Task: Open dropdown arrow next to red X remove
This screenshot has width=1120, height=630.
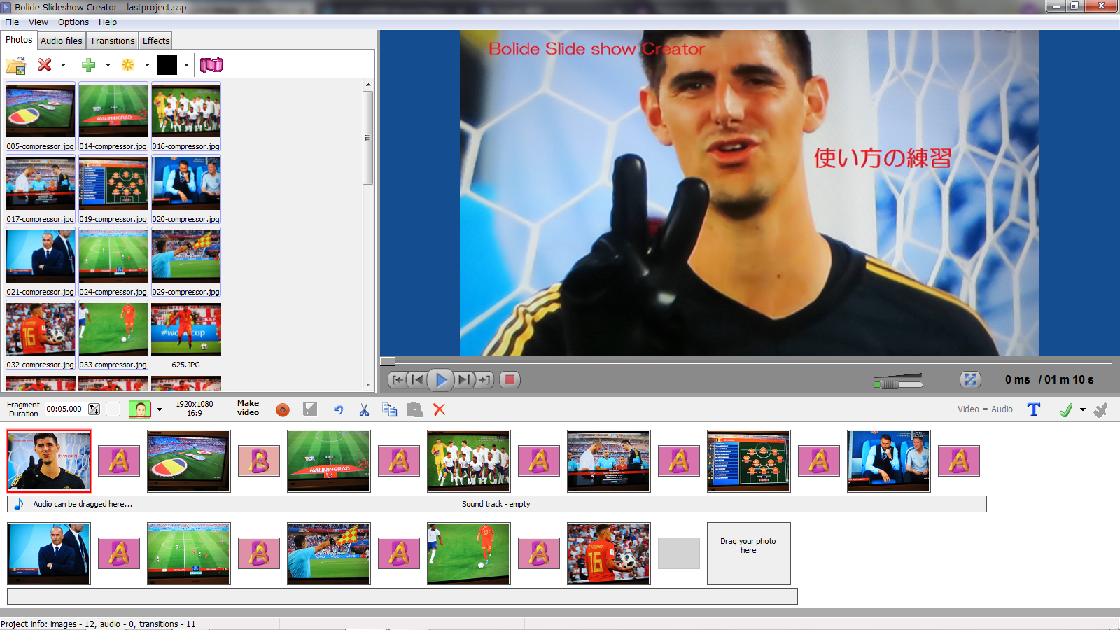Action: (63, 65)
